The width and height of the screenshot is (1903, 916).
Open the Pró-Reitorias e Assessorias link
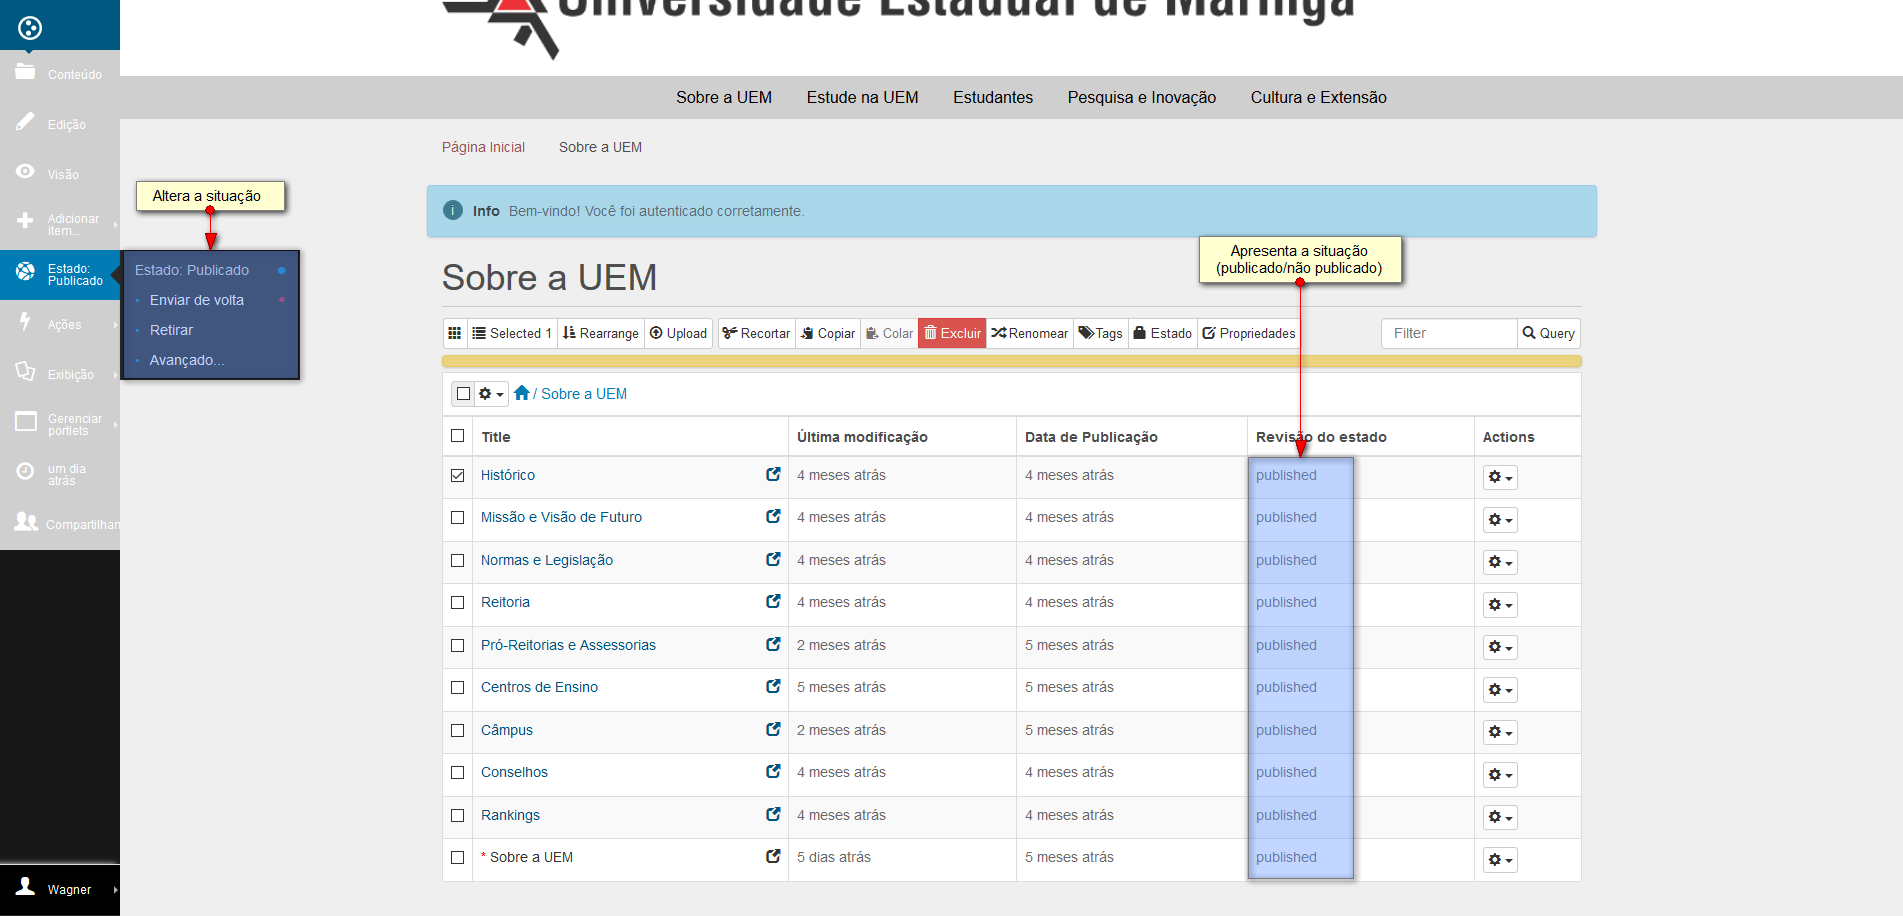point(568,645)
